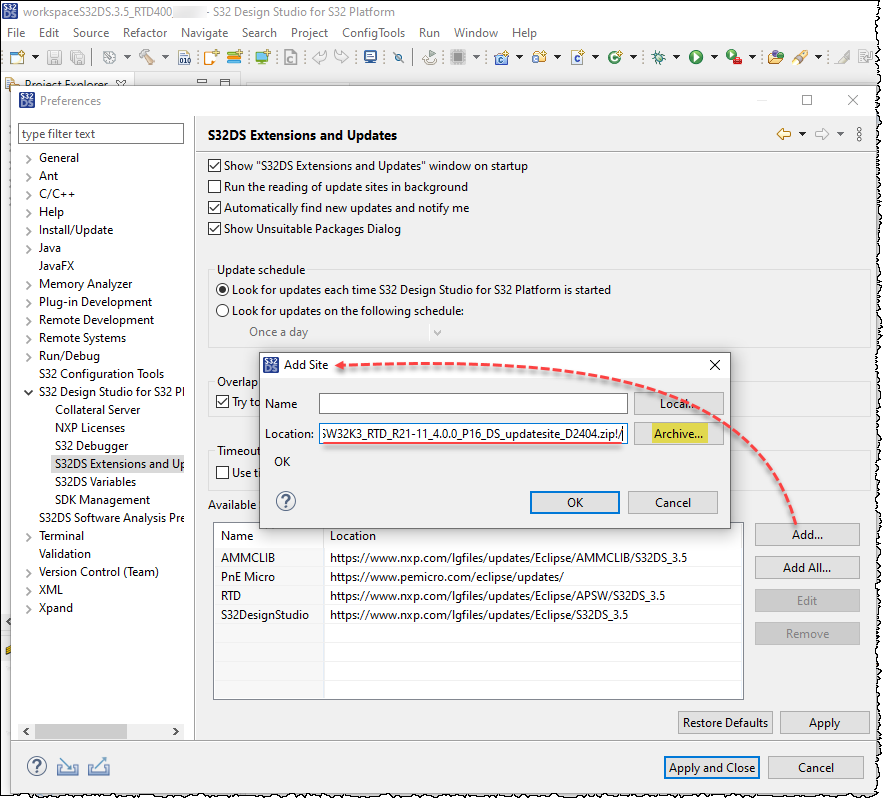The image size is (883, 800).
Task: Click the Preferences three-dot view menu
Action: pos(859,134)
